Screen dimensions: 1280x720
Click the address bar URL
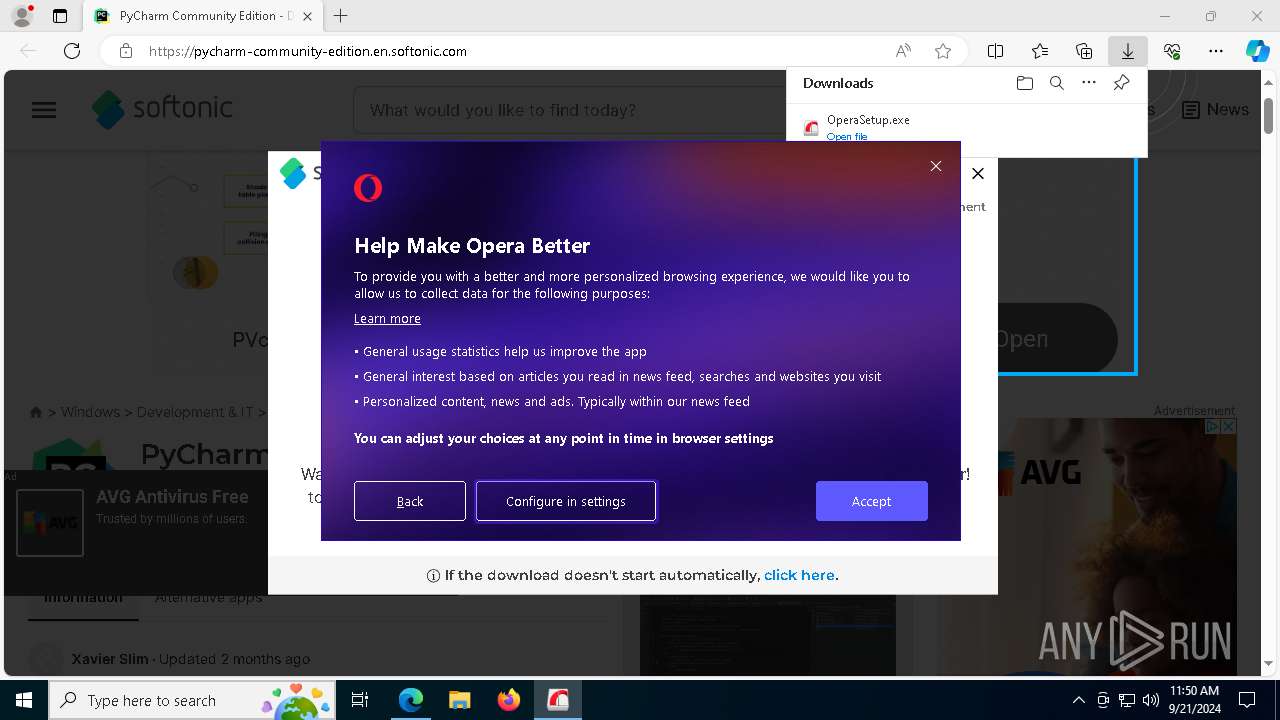pos(308,51)
